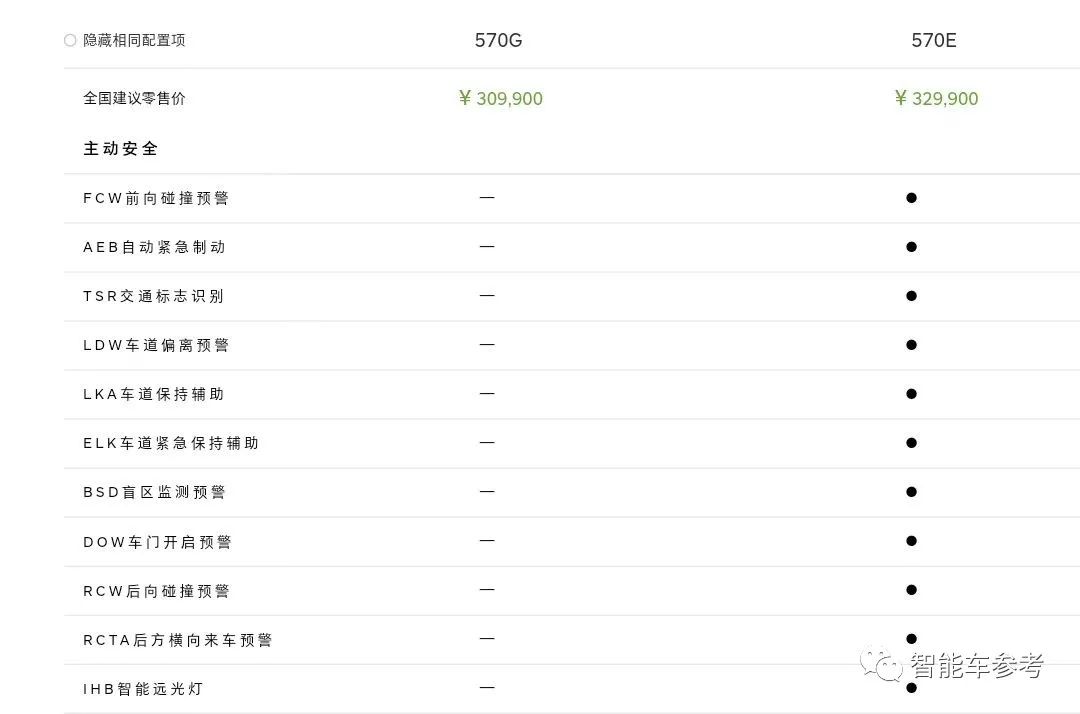Select the 570E column header
1080x714 pixels.
tap(934, 41)
